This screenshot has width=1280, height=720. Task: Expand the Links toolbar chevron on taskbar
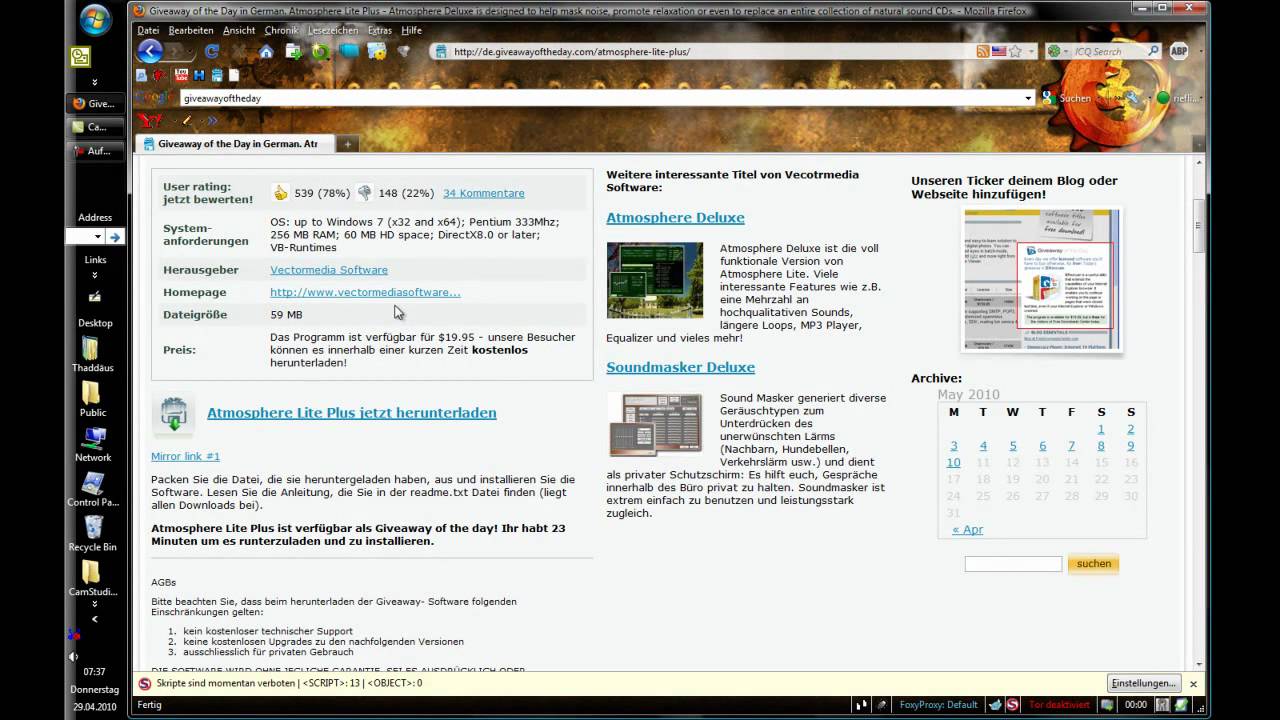(x=95, y=275)
